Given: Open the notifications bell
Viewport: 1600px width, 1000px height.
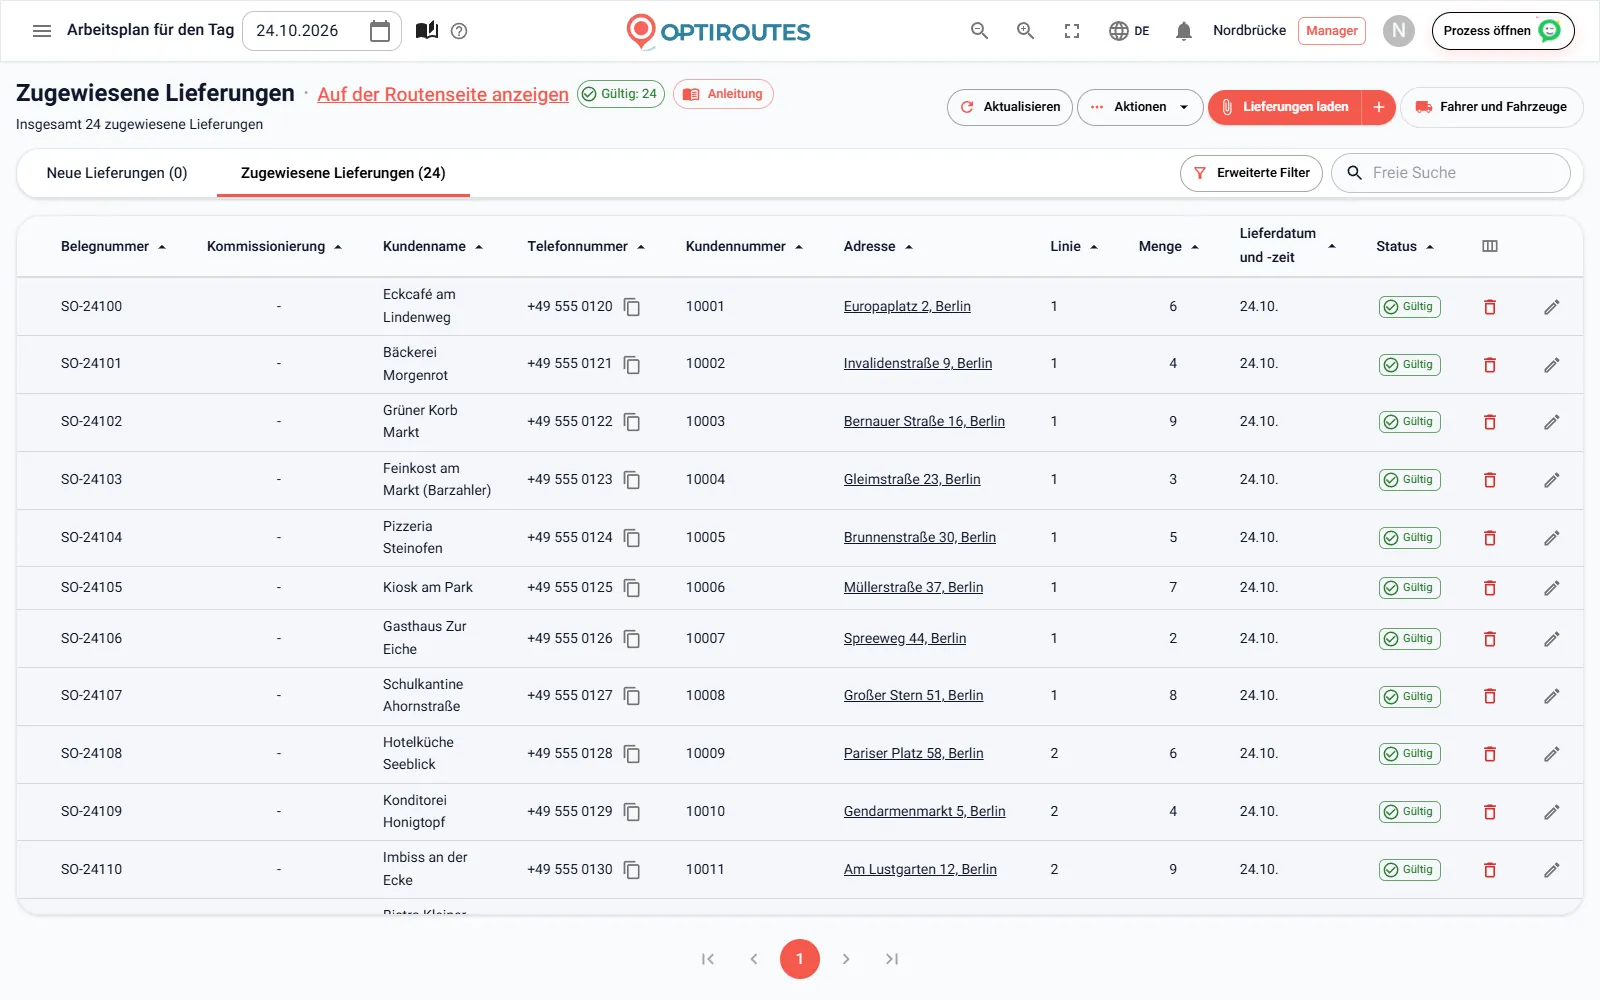Looking at the screenshot, I should tap(1184, 31).
